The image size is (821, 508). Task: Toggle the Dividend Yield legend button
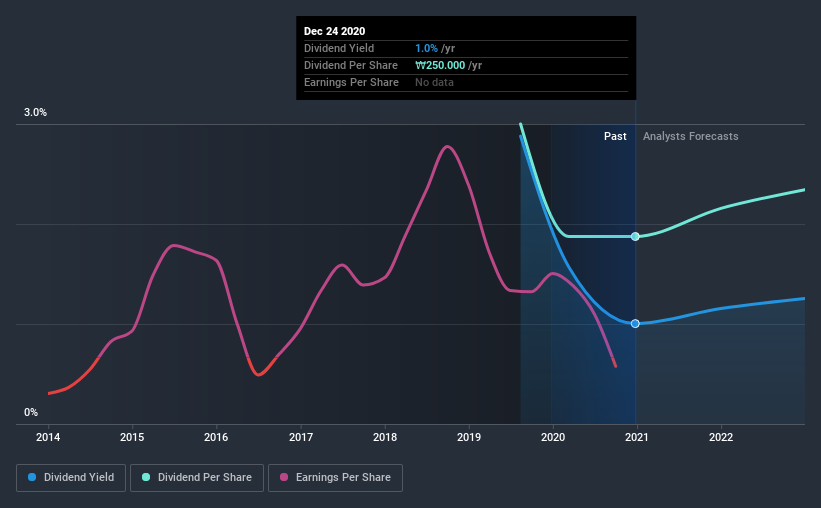tap(71, 478)
